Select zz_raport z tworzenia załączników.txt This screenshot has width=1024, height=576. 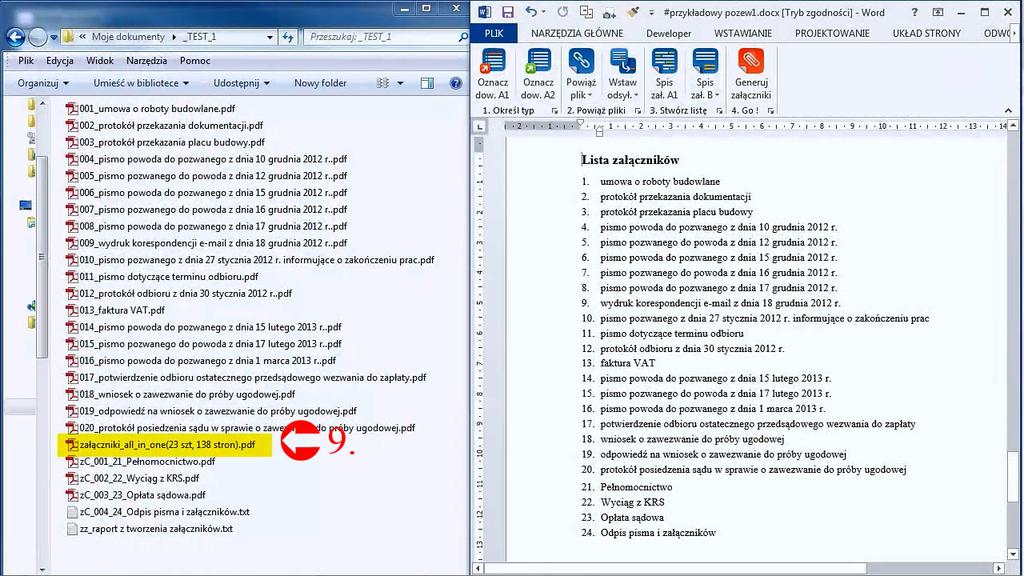[x=150, y=529]
